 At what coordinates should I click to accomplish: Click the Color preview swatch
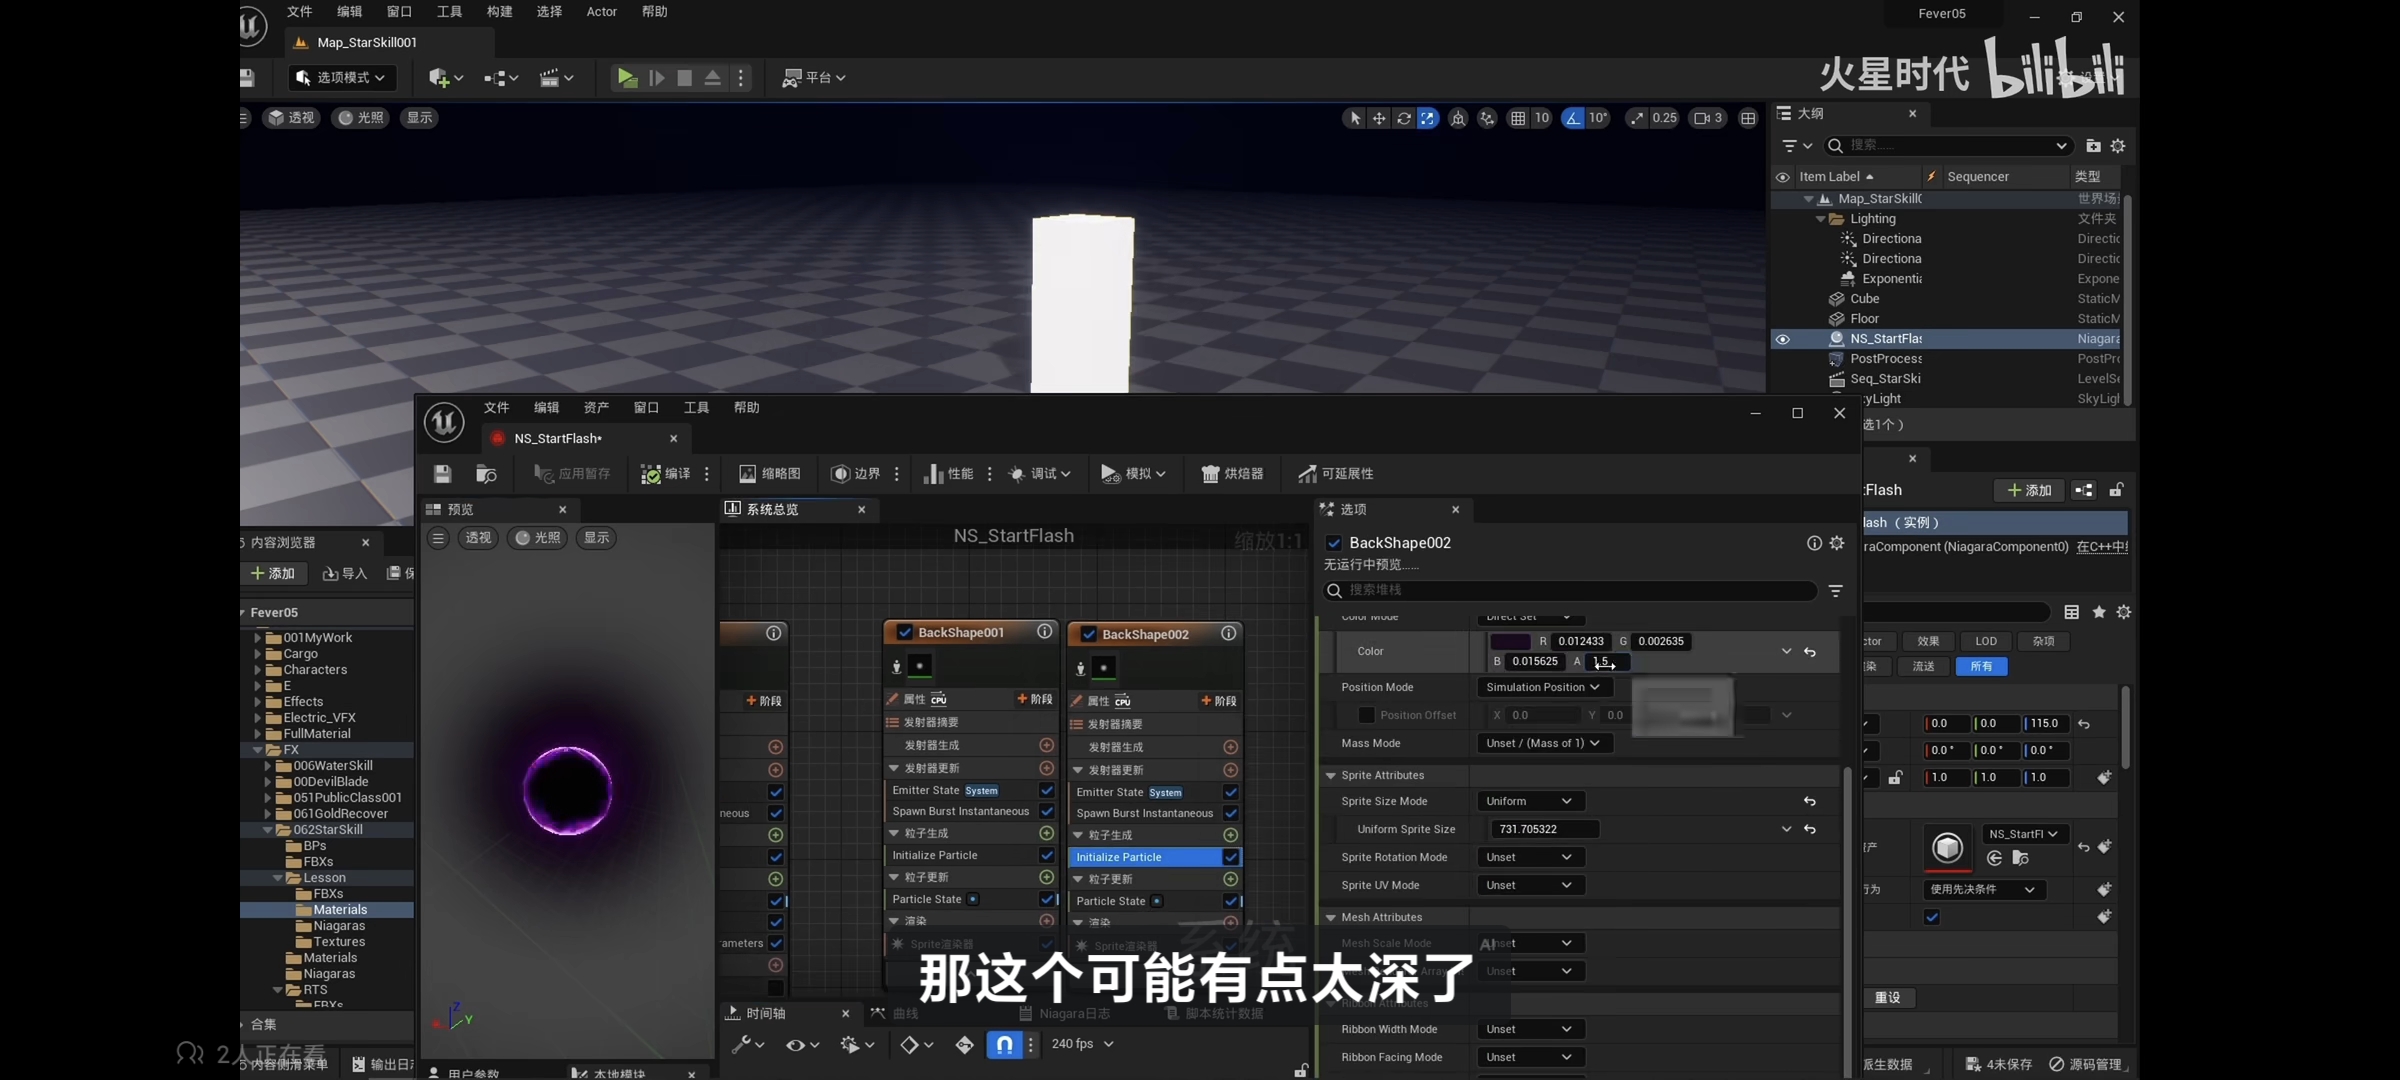[1510, 642]
